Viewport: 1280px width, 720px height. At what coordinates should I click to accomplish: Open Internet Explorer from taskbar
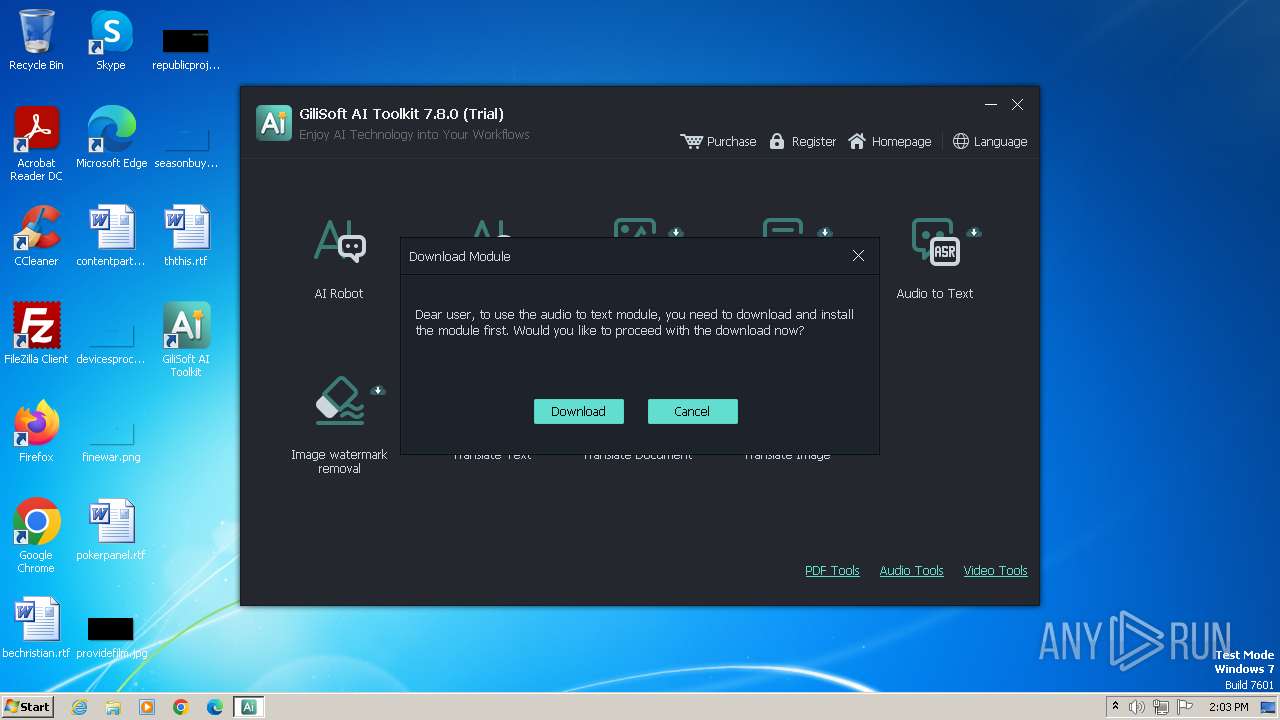point(79,707)
